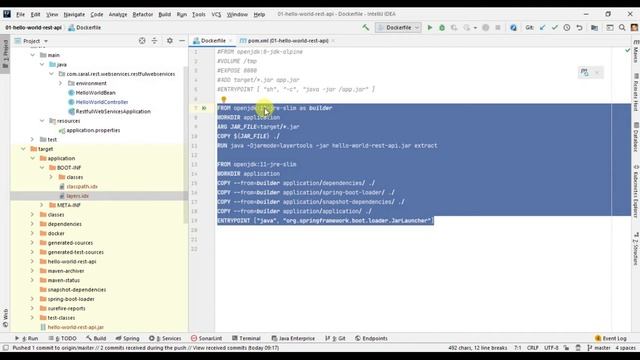Run the Dockerfile configuration
Image resolution: width=640 pixels, height=360 pixels.
click(429, 27)
